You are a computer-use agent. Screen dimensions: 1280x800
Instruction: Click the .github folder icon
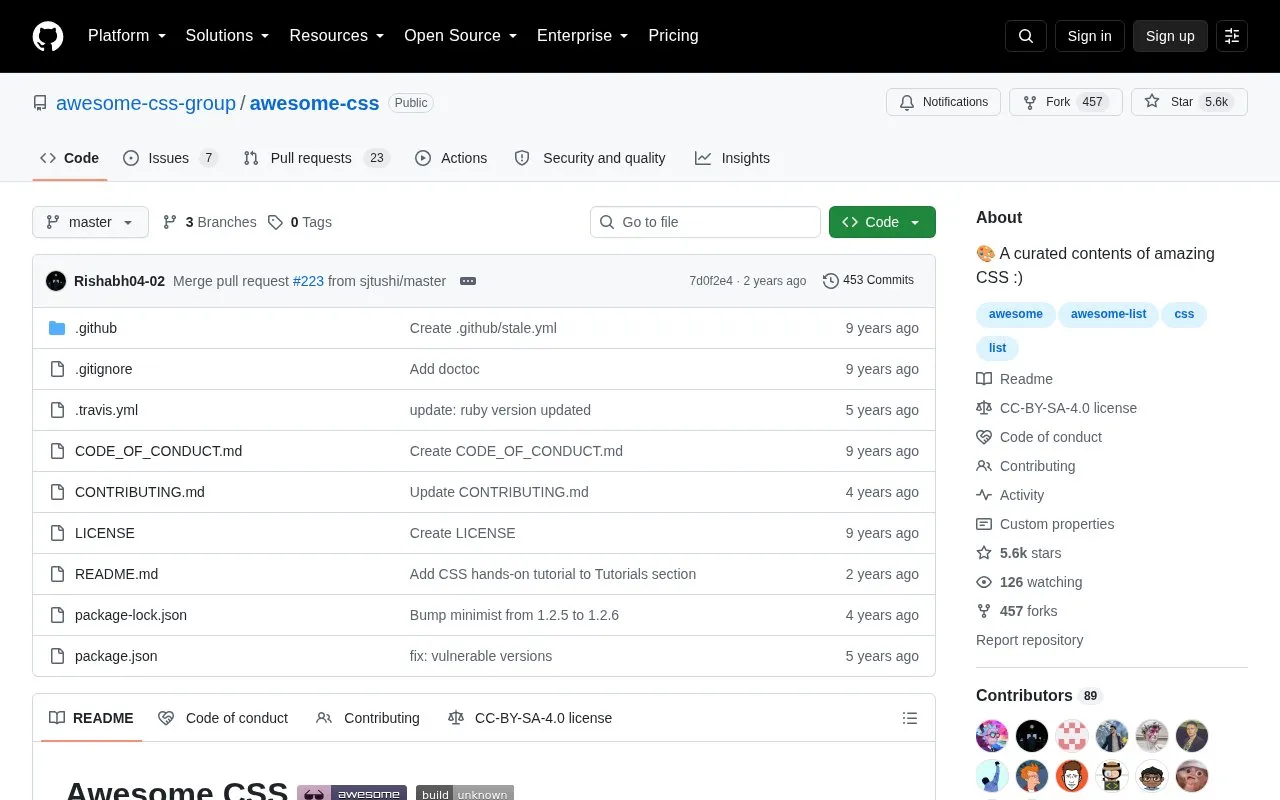pyautogui.click(x=57, y=328)
